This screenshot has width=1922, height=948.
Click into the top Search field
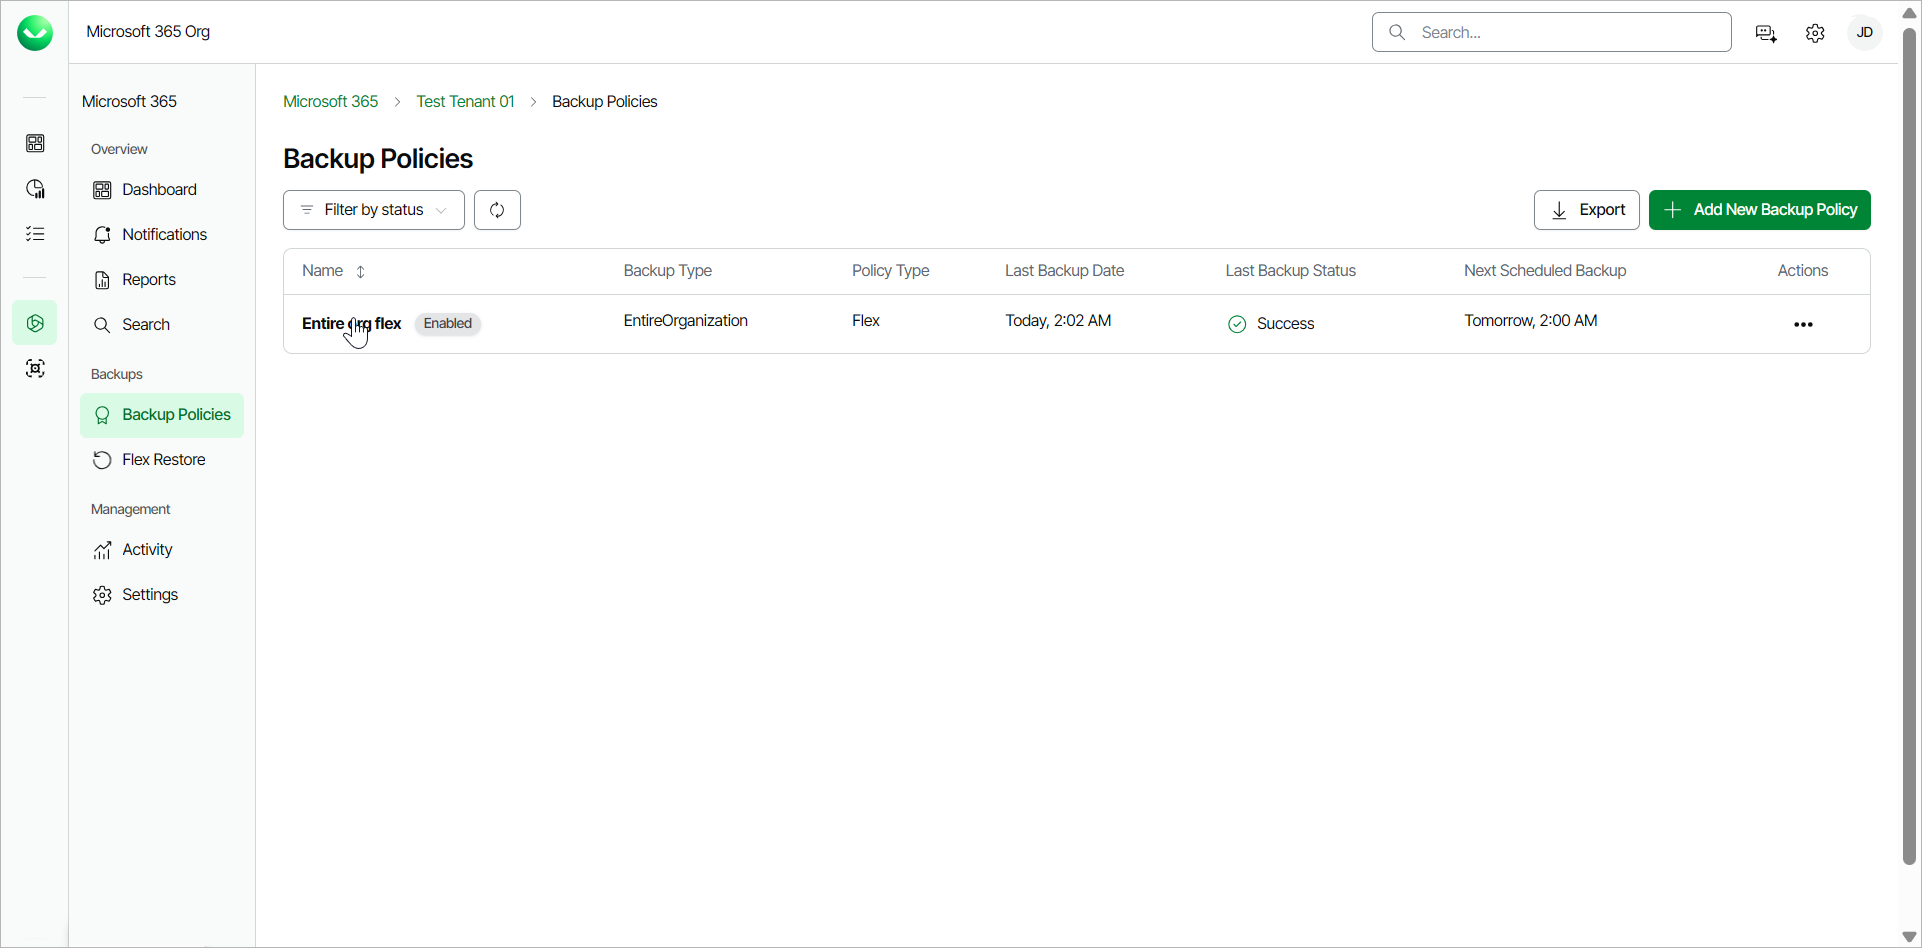pyautogui.click(x=1552, y=32)
